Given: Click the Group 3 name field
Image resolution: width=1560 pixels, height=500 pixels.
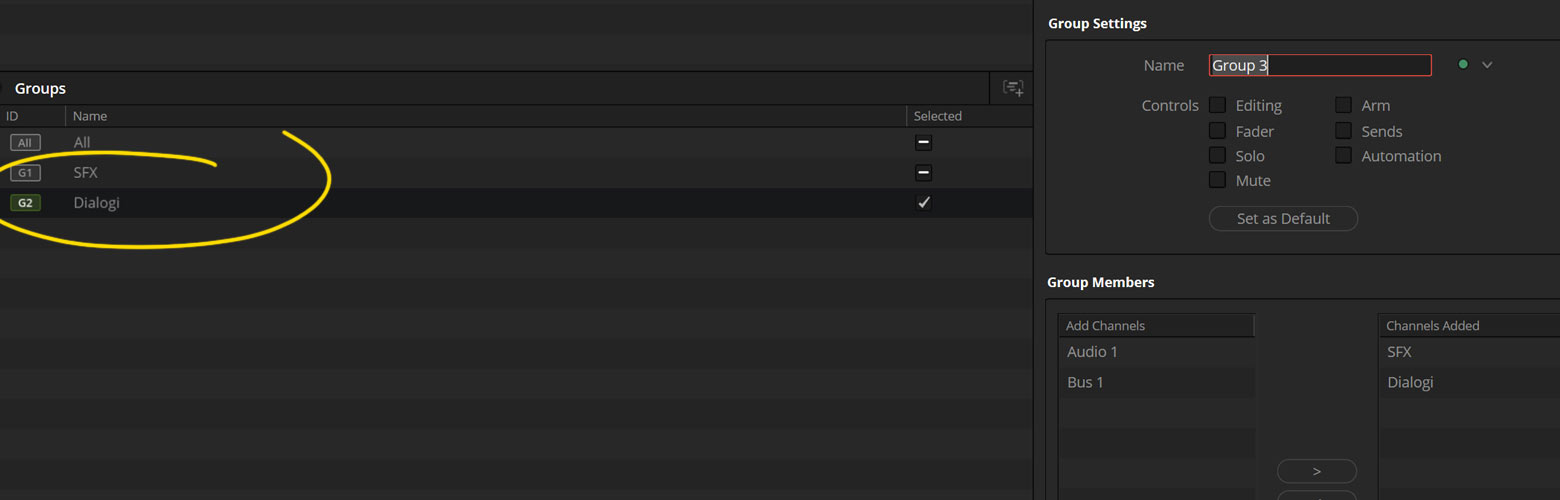Looking at the screenshot, I should coord(1320,65).
